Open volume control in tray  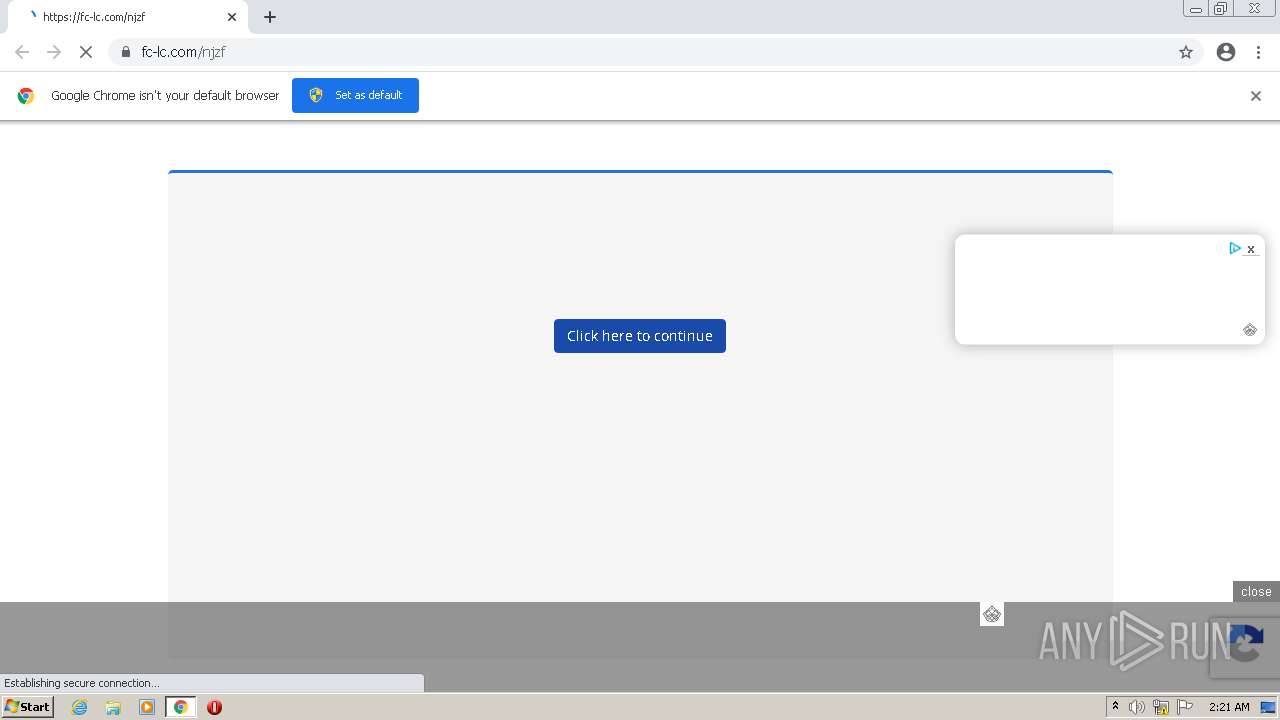coord(1137,707)
